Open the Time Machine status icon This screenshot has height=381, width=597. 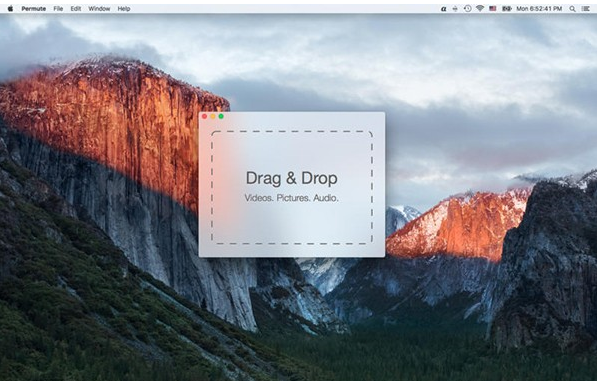[468, 8]
